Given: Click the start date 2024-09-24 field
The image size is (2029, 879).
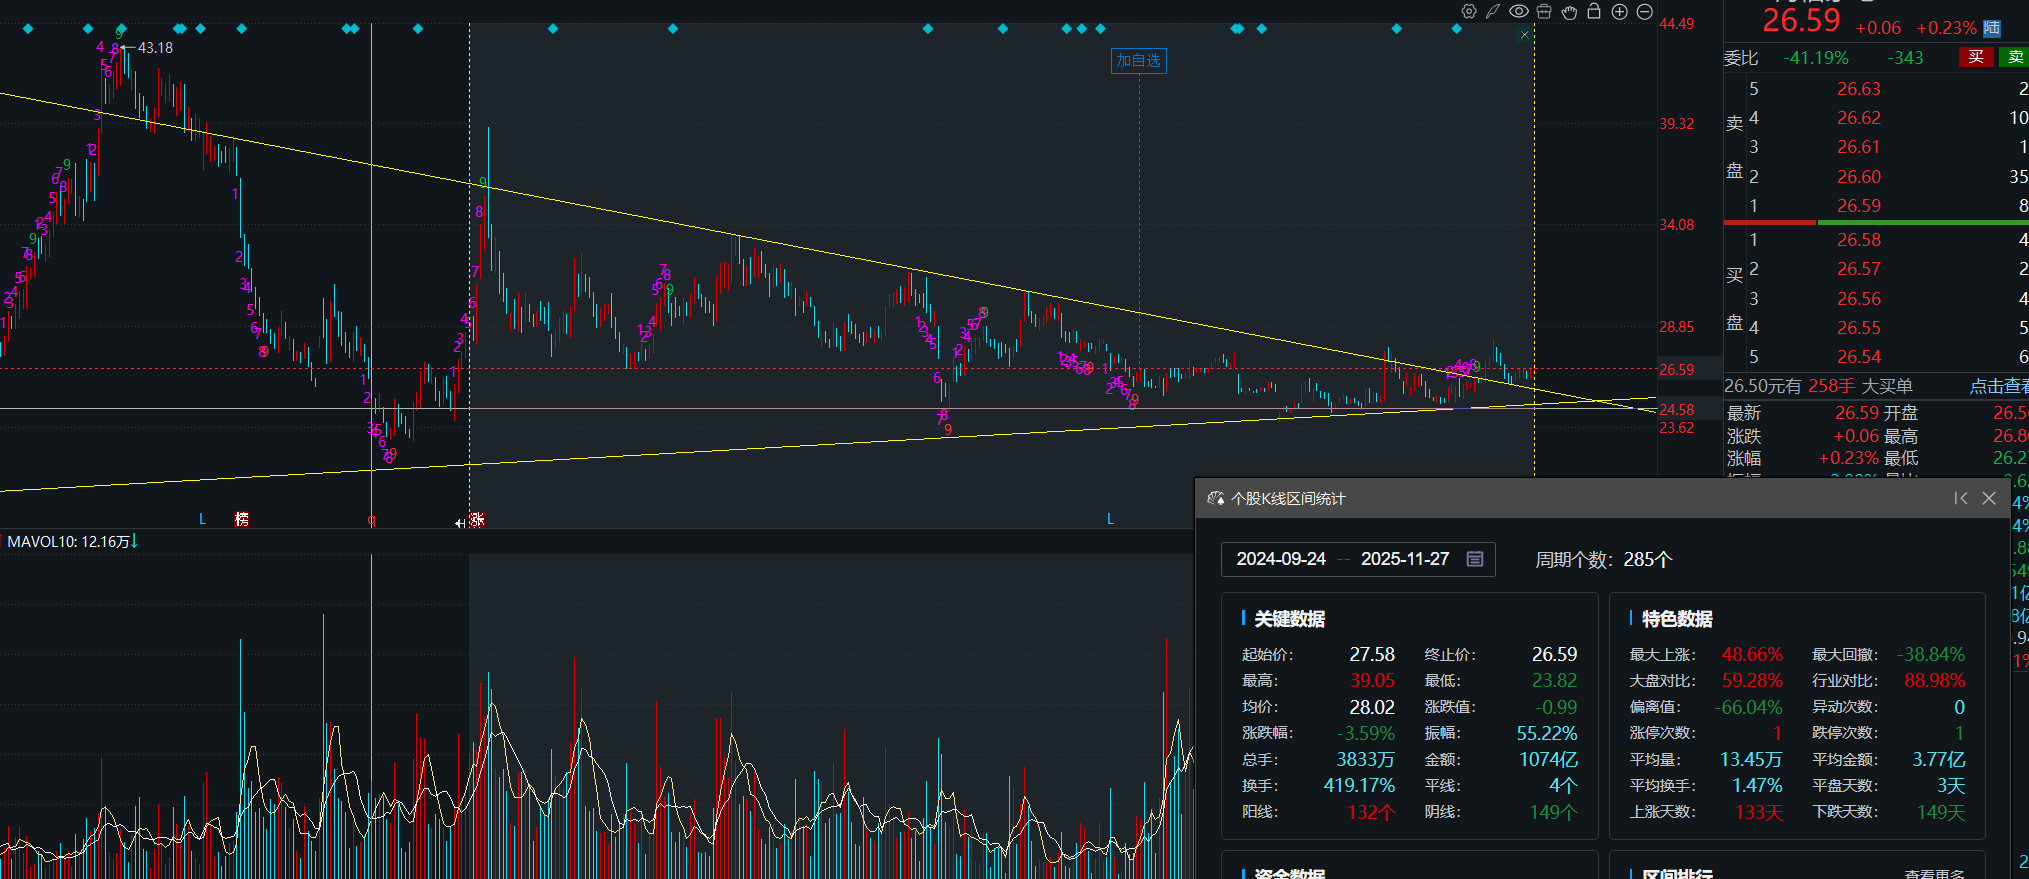Looking at the screenshot, I should pos(1281,559).
